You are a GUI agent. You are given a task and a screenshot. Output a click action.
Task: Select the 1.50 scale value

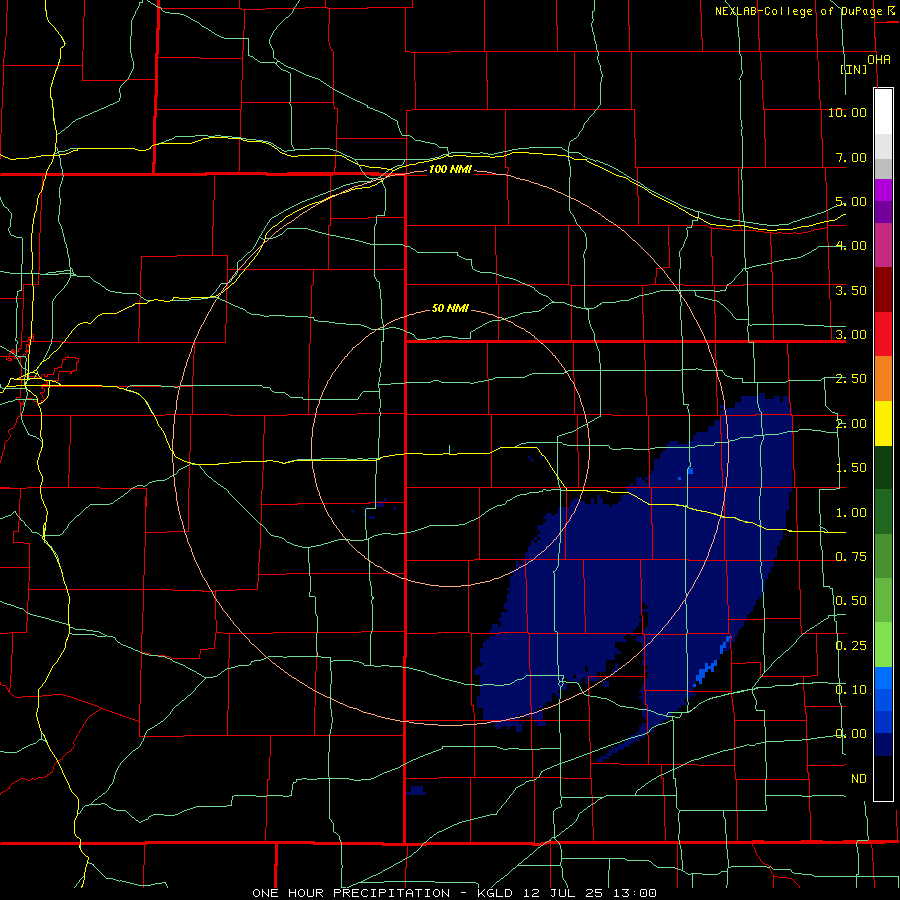[851, 468]
